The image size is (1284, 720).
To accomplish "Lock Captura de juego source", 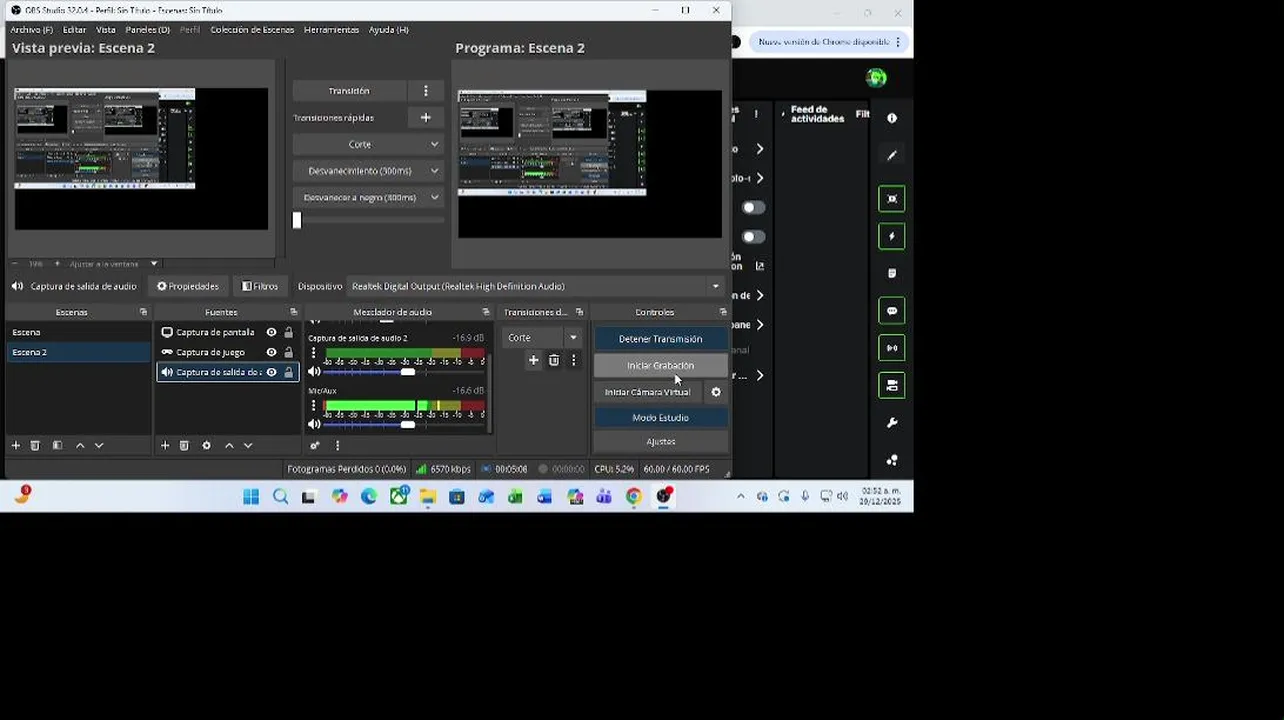I will (x=289, y=352).
